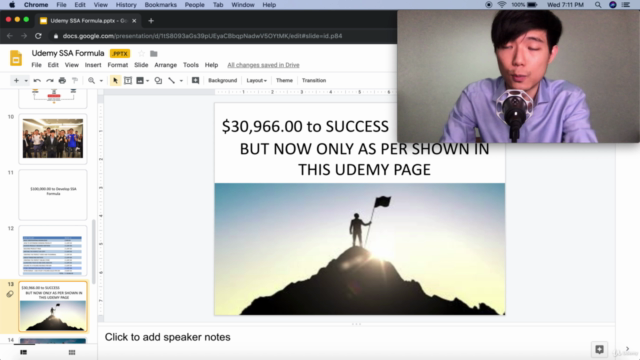Expand the line type dropdown arrow
Image resolution: width=640 pixels, height=360 pixels.
(181, 81)
